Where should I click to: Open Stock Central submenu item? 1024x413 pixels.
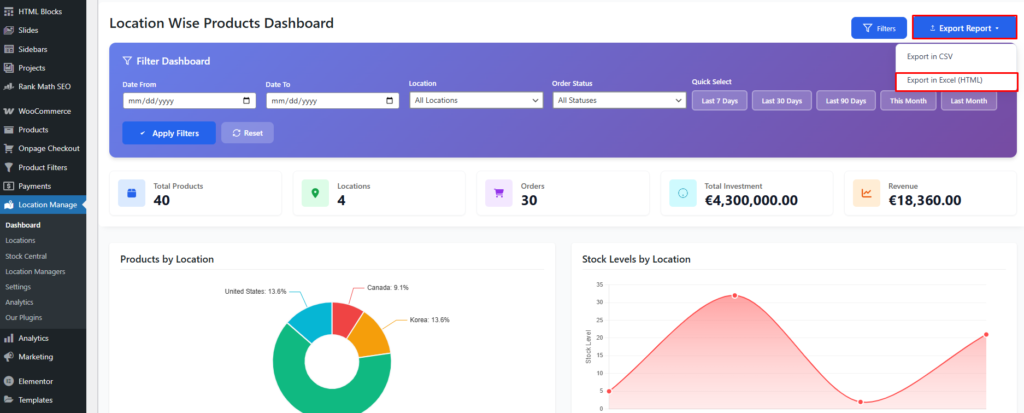pyautogui.click(x=27, y=256)
